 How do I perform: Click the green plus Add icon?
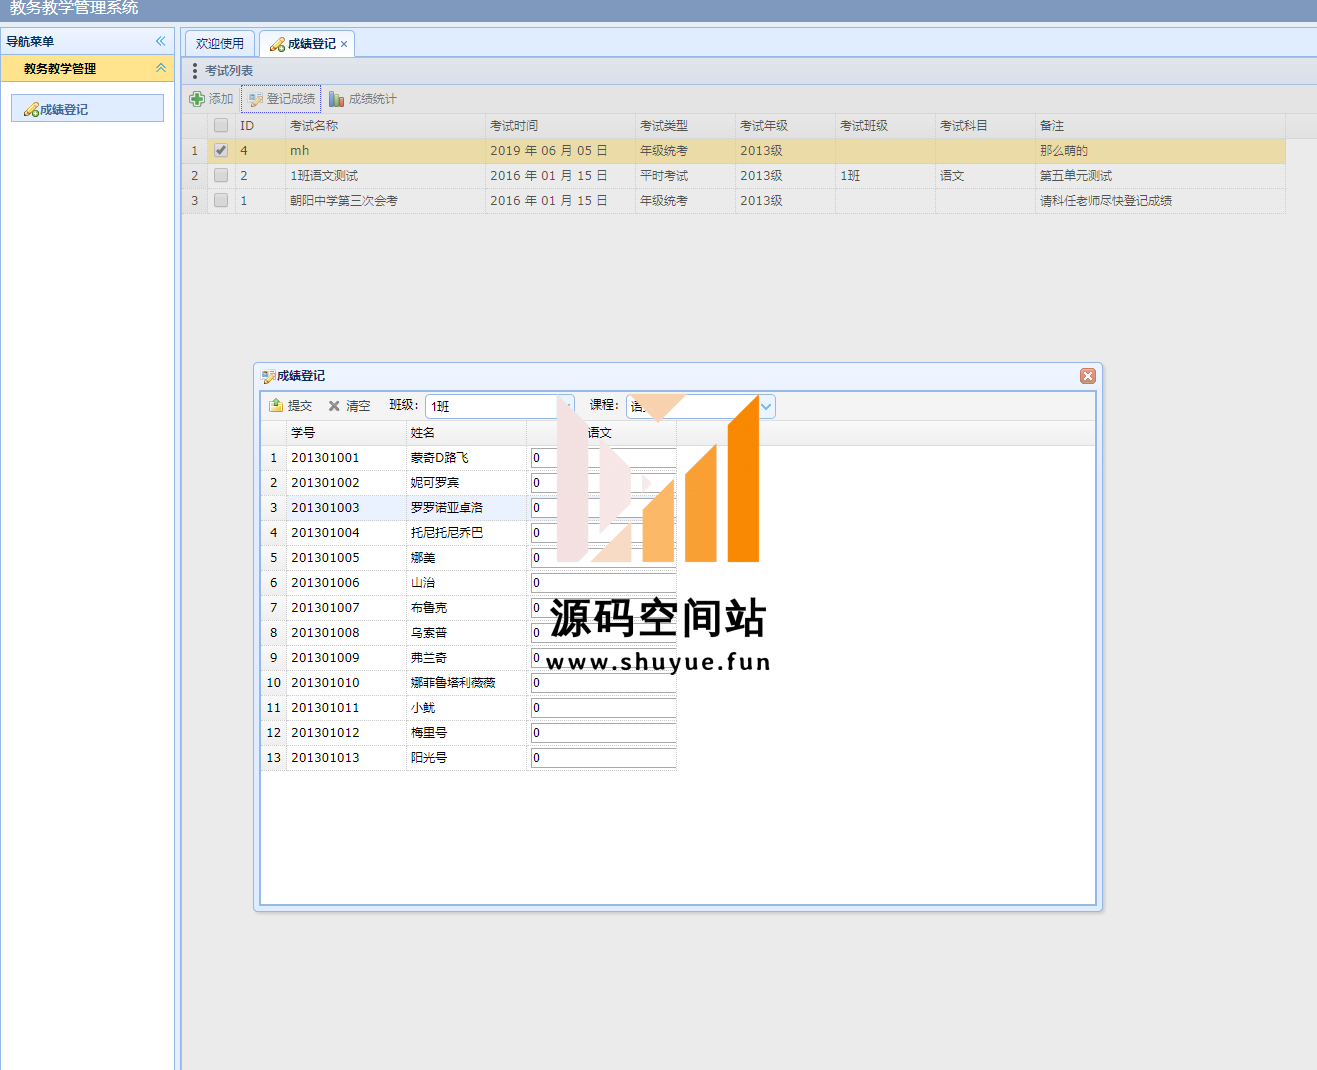(197, 99)
